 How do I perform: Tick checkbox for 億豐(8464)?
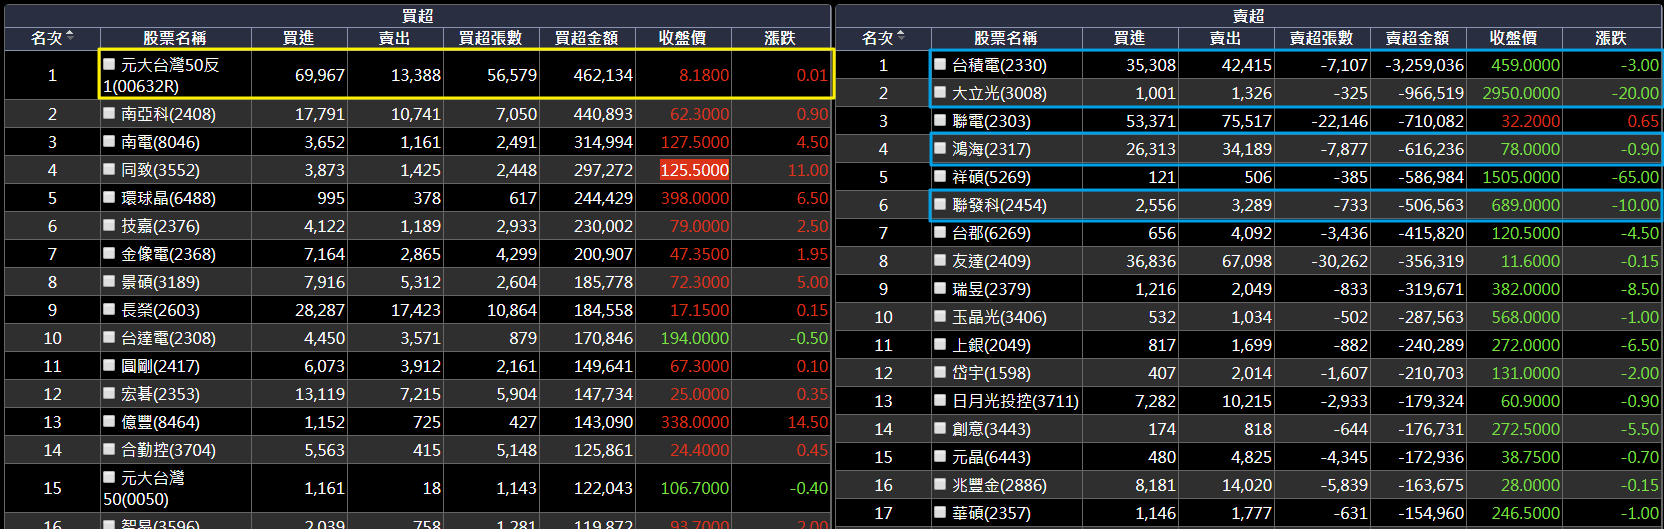(109, 421)
